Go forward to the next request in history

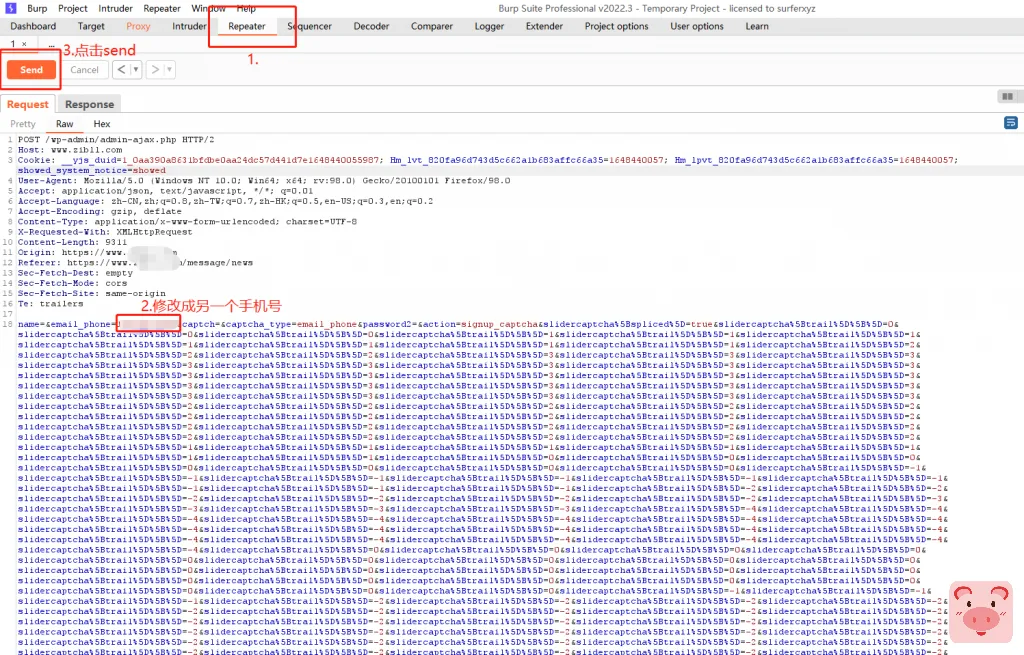tap(154, 69)
